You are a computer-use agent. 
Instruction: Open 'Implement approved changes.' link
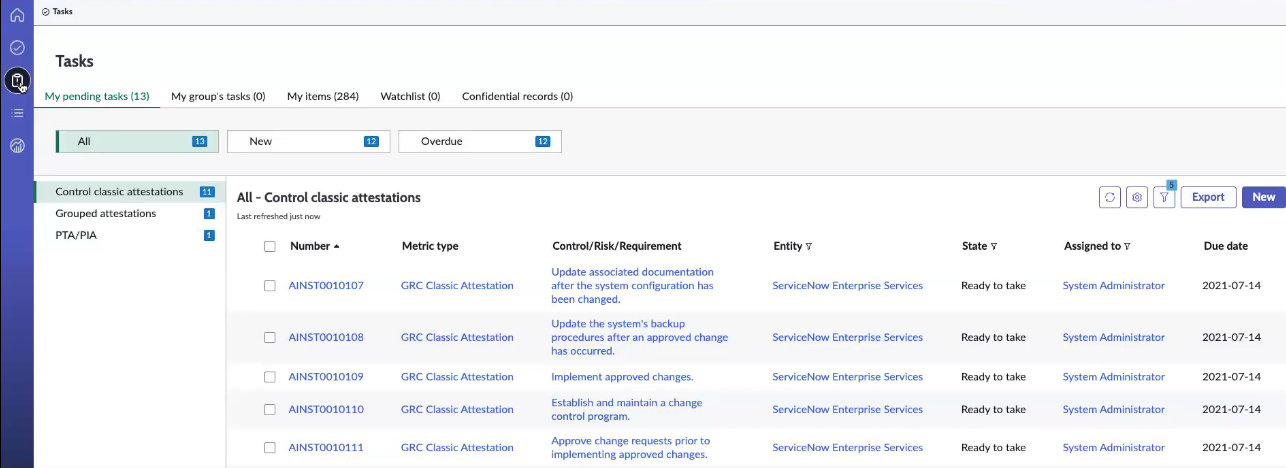622,377
